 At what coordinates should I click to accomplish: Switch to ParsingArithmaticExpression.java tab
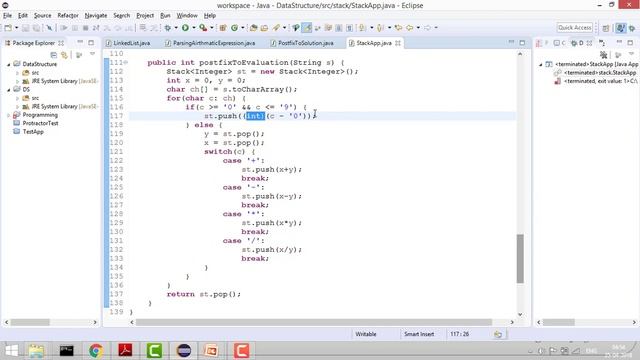(211, 43)
